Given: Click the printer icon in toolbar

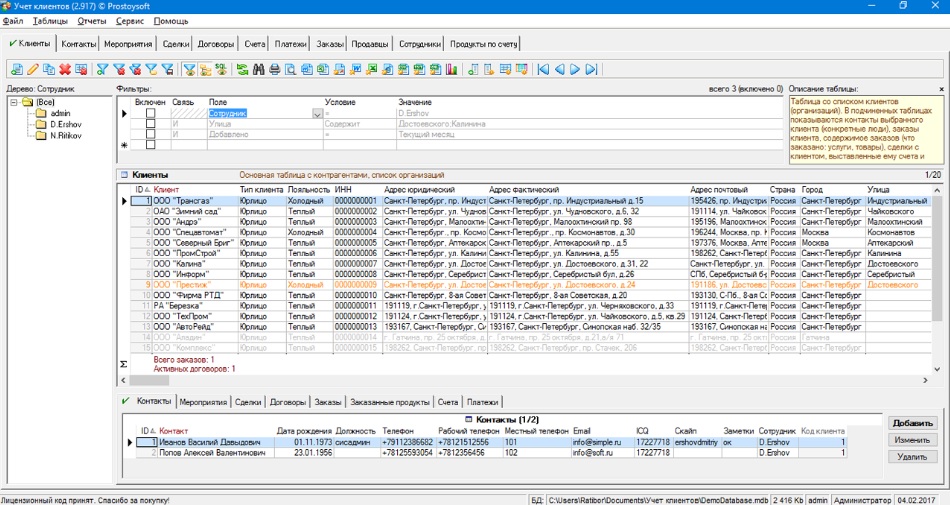Looking at the screenshot, I should coord(275,69).
